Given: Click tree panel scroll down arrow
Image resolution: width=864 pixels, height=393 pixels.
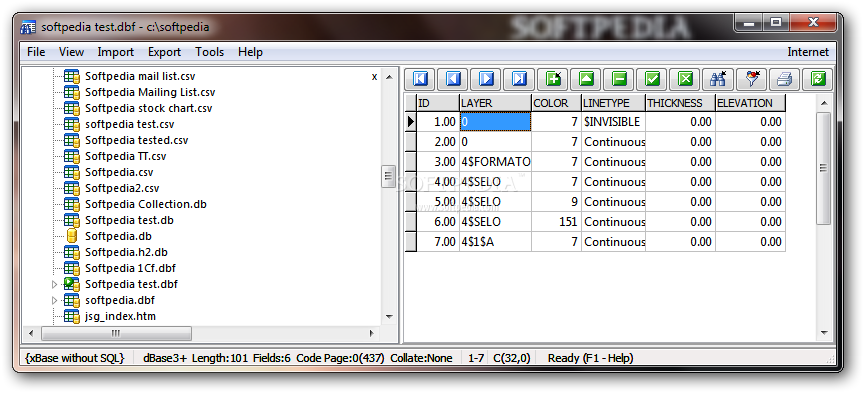Looking at the screenshot, I should 390,317.
